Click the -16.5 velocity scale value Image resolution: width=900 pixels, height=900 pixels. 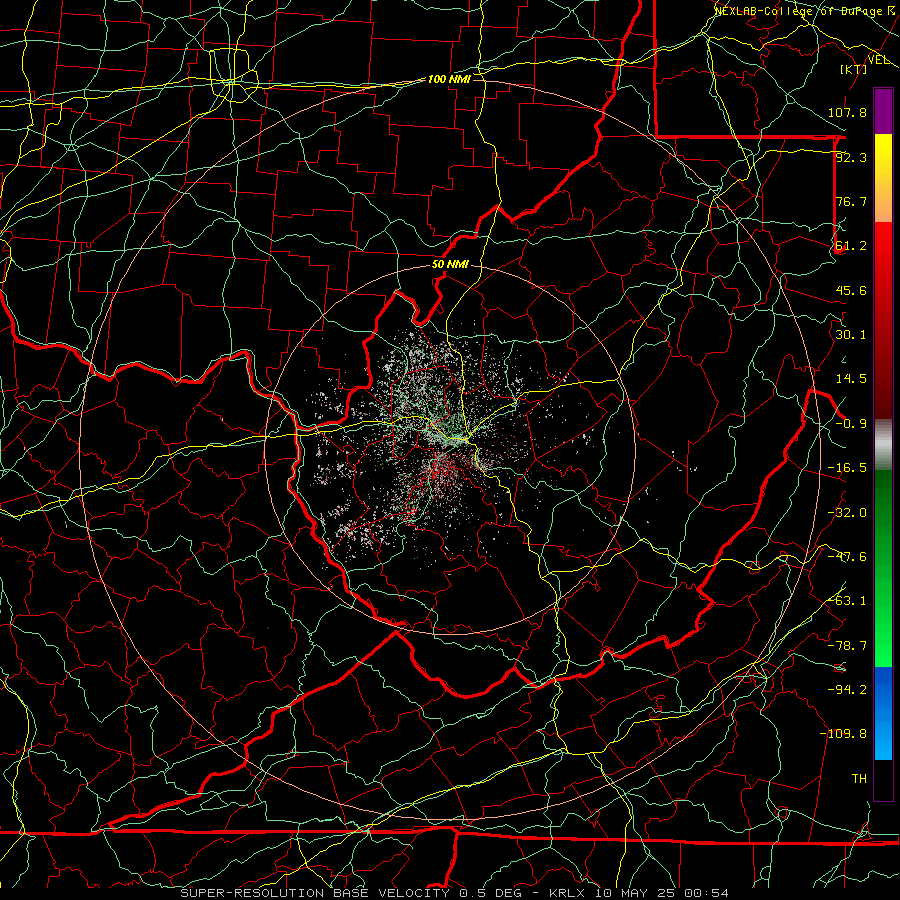click(x=847, y=468)
